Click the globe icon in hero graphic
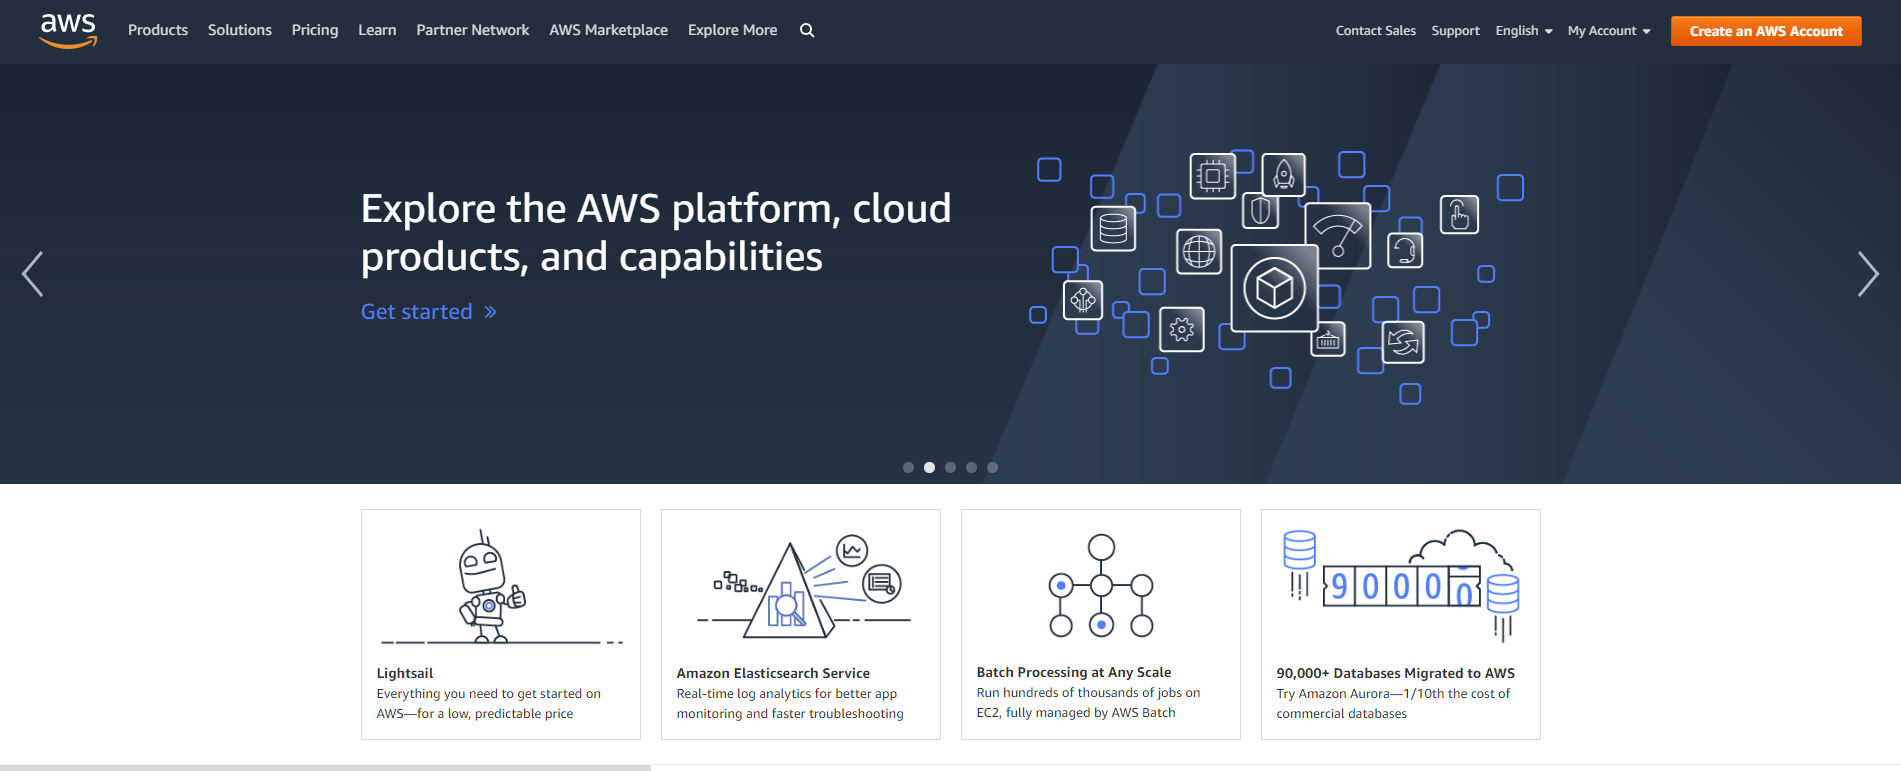This screenshot has width=1901, height=771. click(1199, 251)
